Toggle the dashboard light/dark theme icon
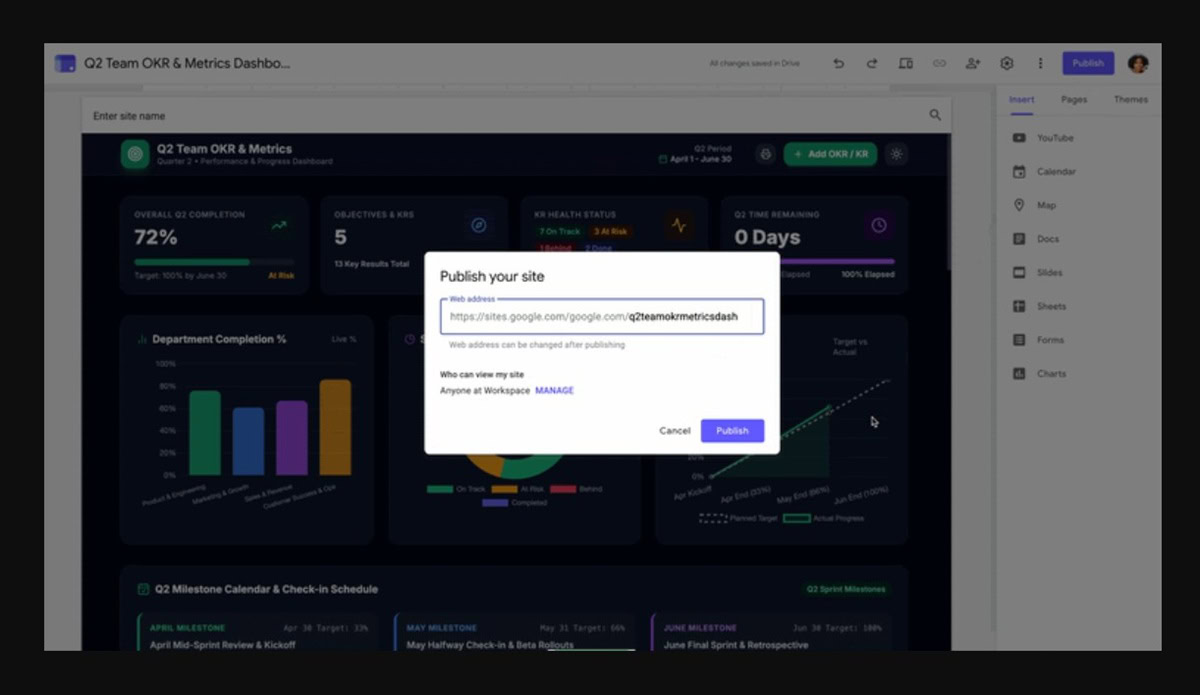1200x695 pixels. point(896,154)
